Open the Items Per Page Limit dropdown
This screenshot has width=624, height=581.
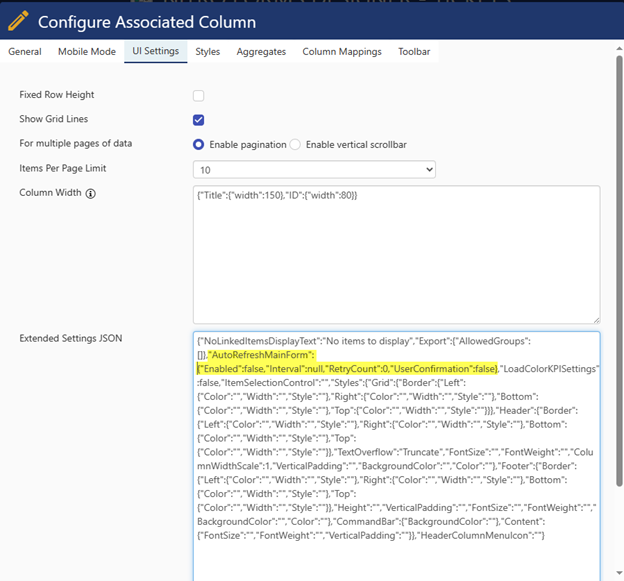point(315,170)
